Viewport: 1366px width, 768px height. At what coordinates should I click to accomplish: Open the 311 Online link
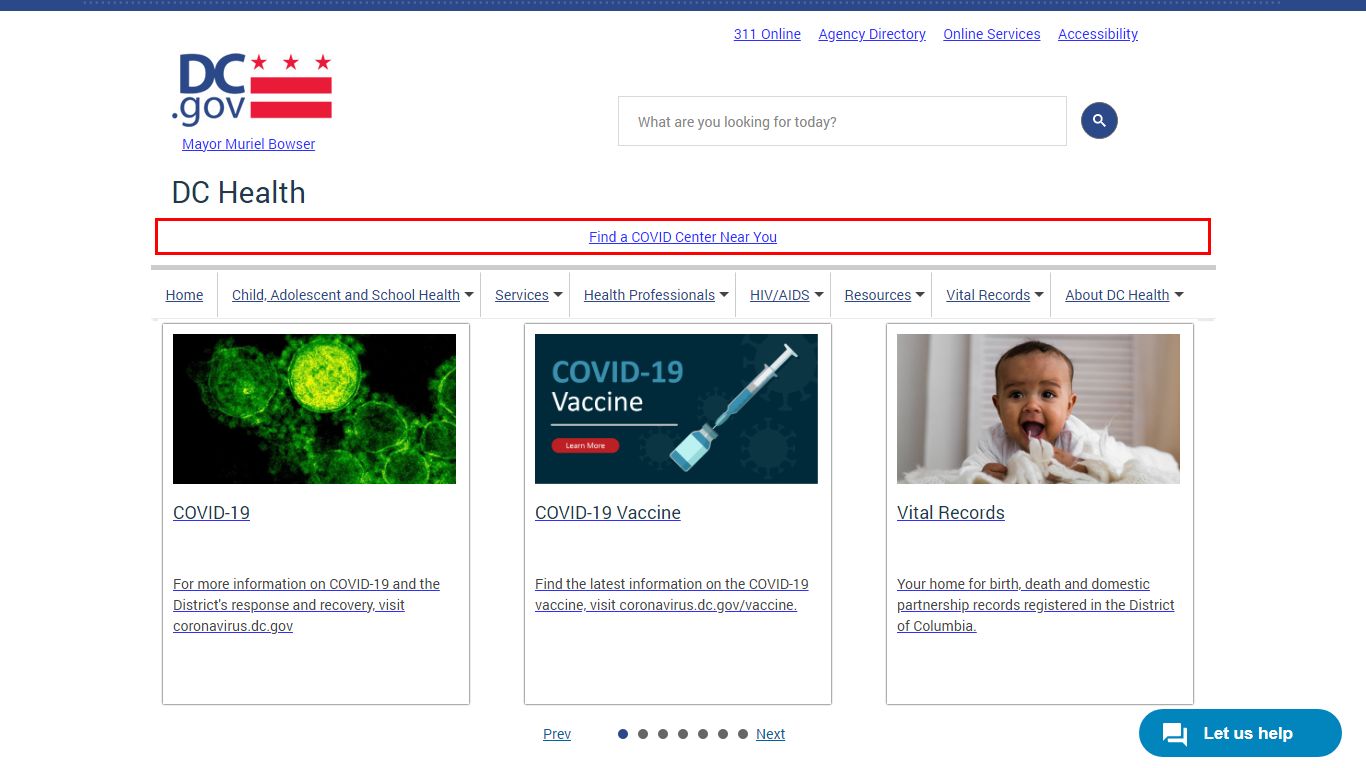[767, 34]
